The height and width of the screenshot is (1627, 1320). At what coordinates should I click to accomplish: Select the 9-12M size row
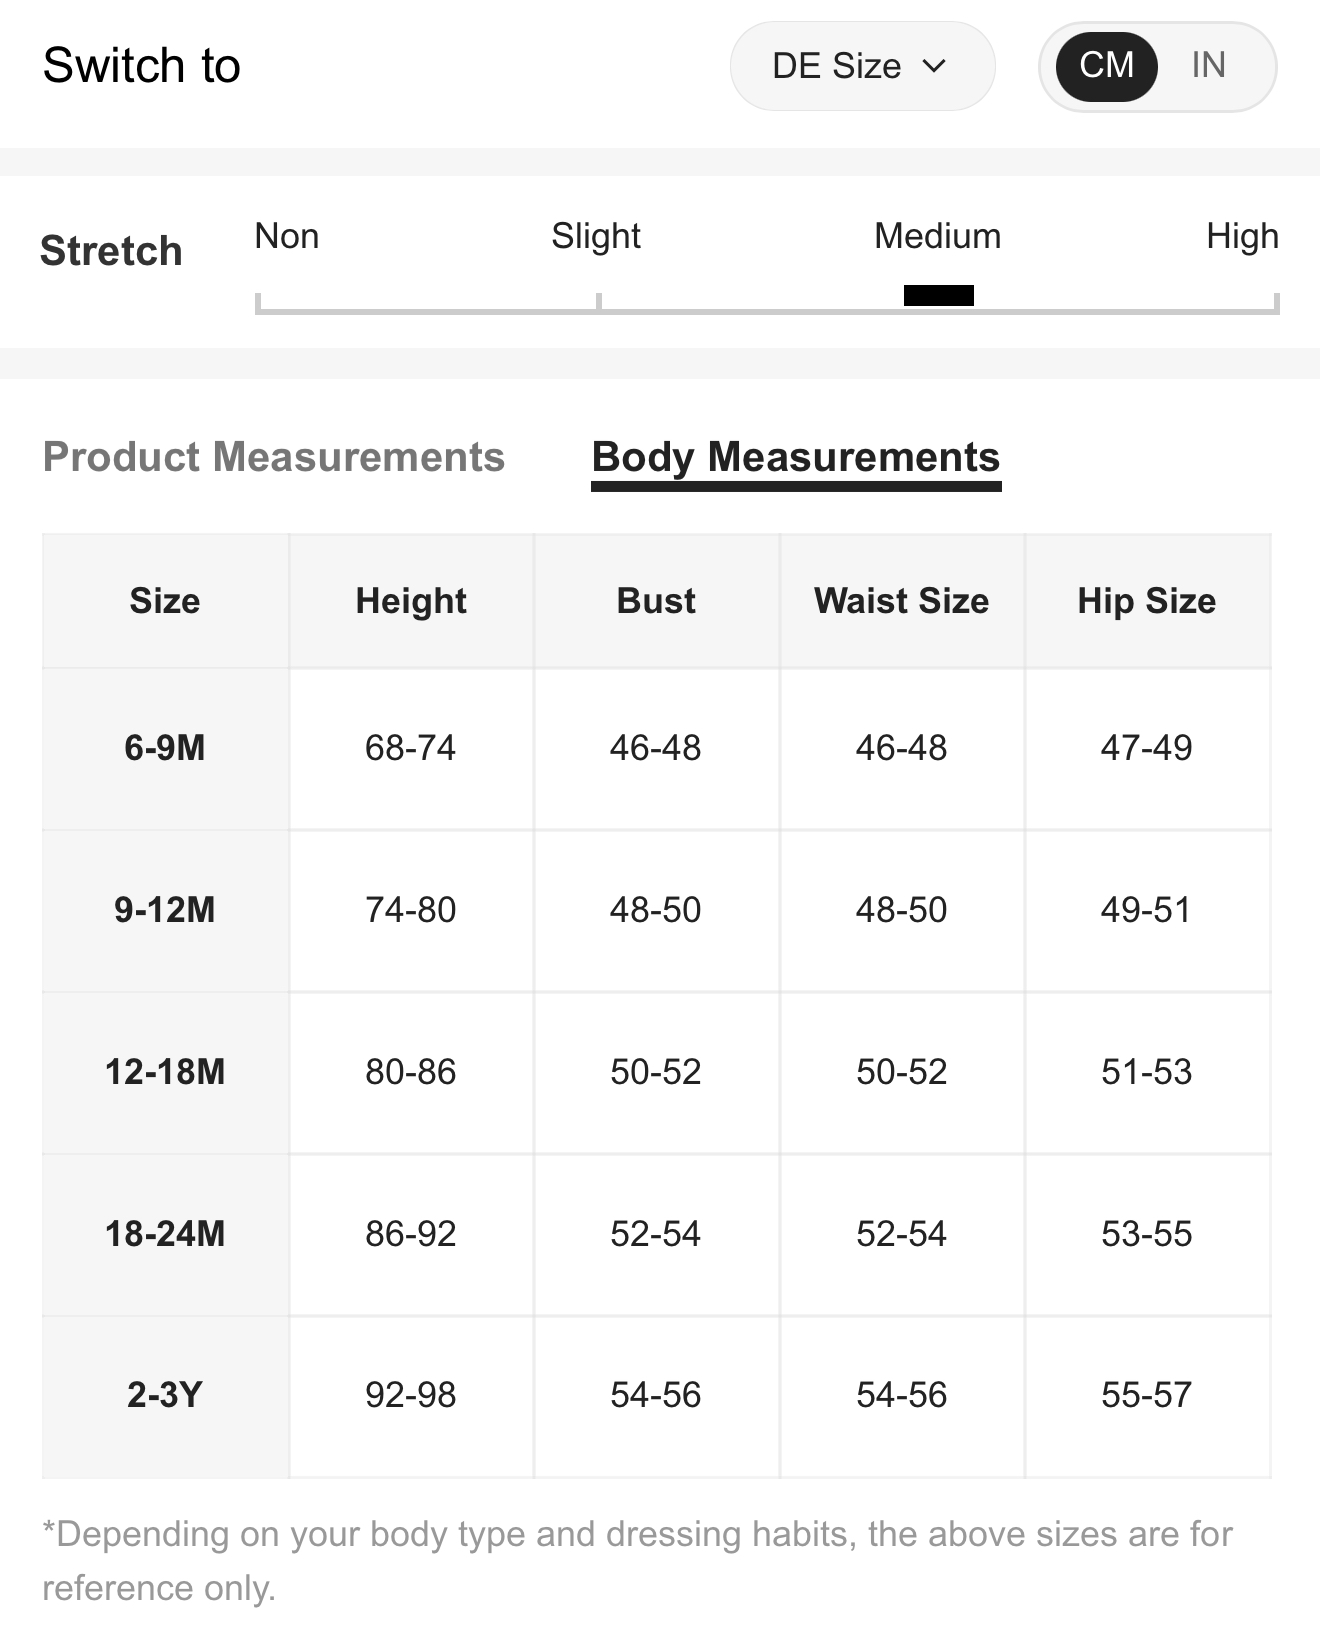click(656, 910)
